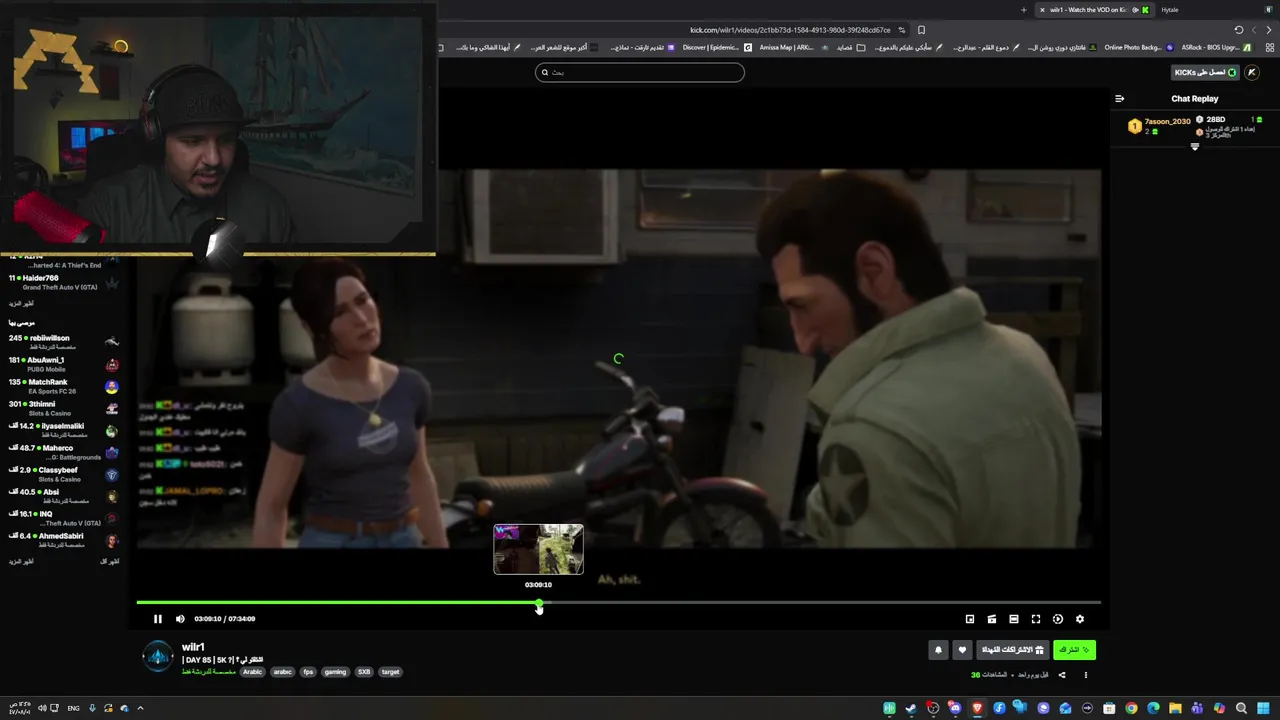Open rebiiwillson in recommended channels
The width and height of the screenshot is (1280, 720).
(x=64, y=342)
